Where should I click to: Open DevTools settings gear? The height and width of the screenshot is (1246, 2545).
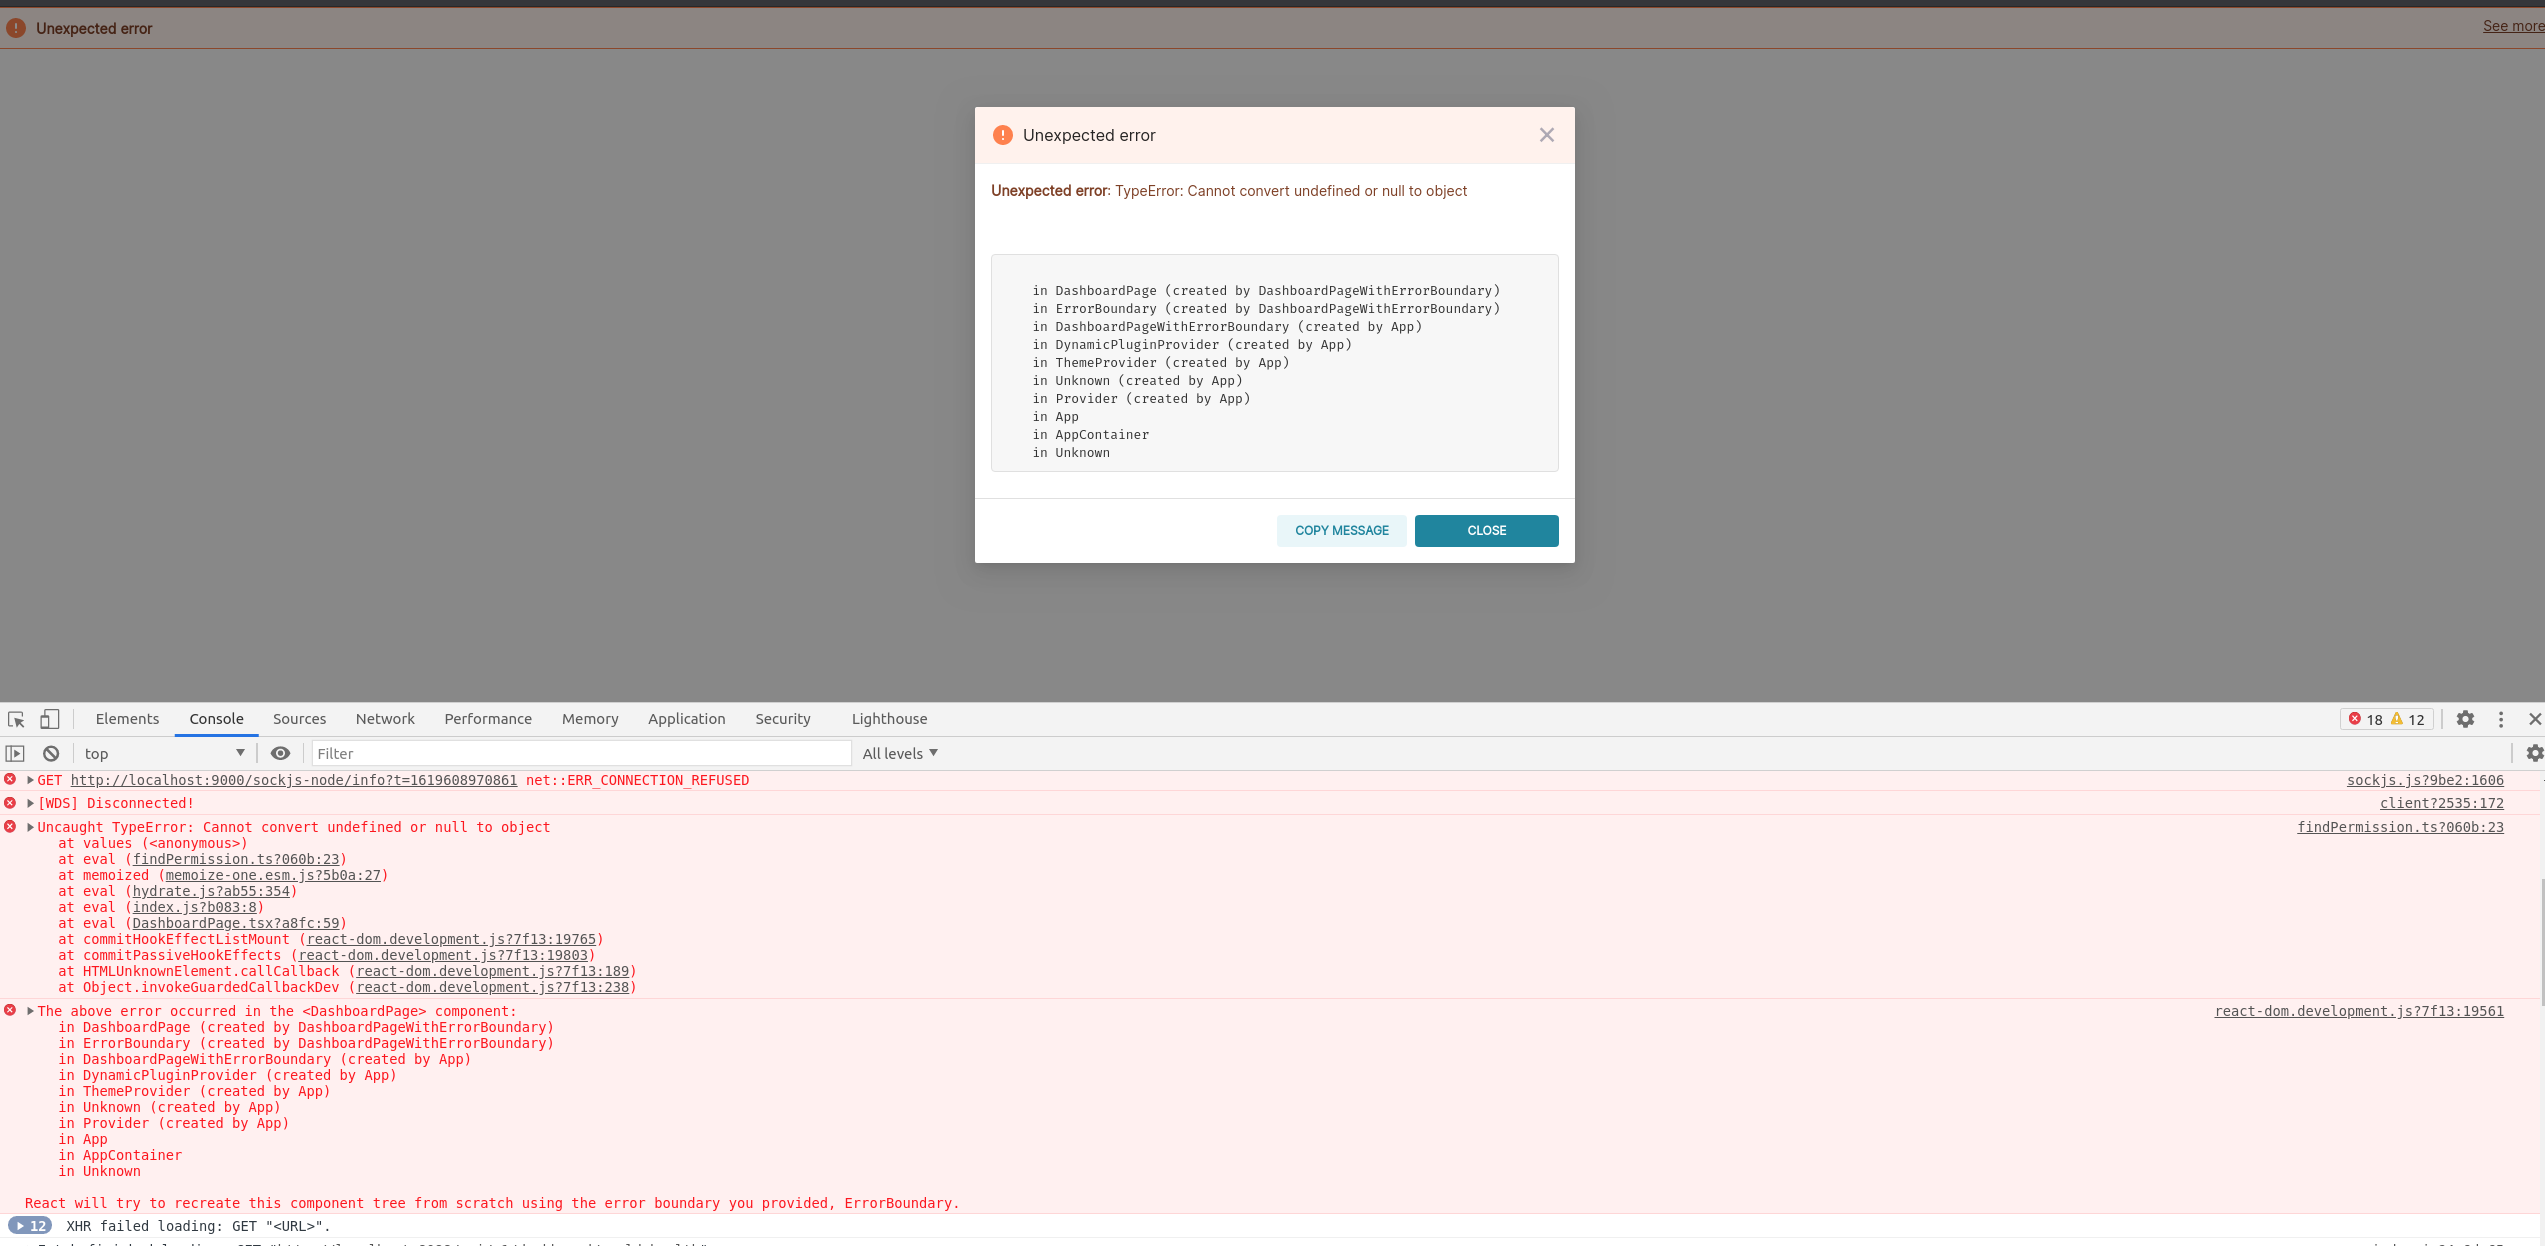2465,719
